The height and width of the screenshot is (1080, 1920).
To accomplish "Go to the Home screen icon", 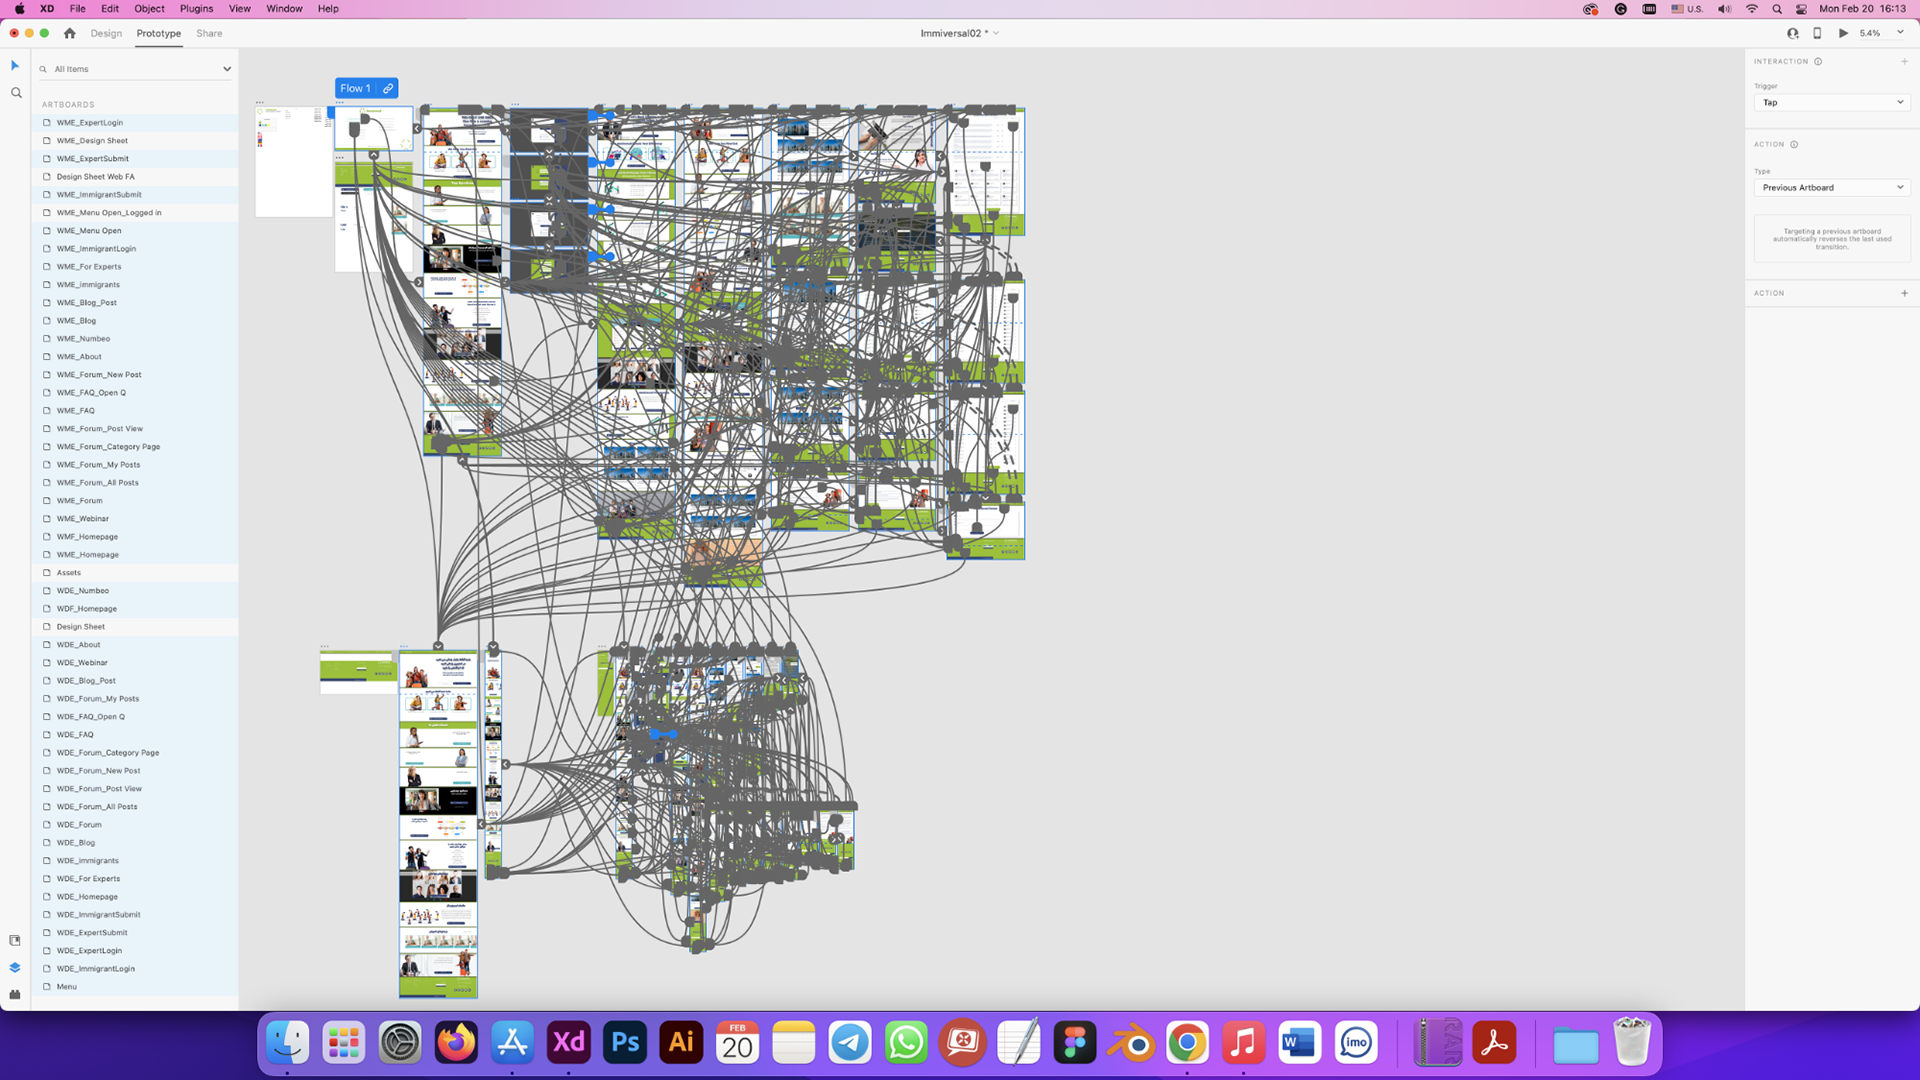I will pyautogui.click(x=69, y=33).
